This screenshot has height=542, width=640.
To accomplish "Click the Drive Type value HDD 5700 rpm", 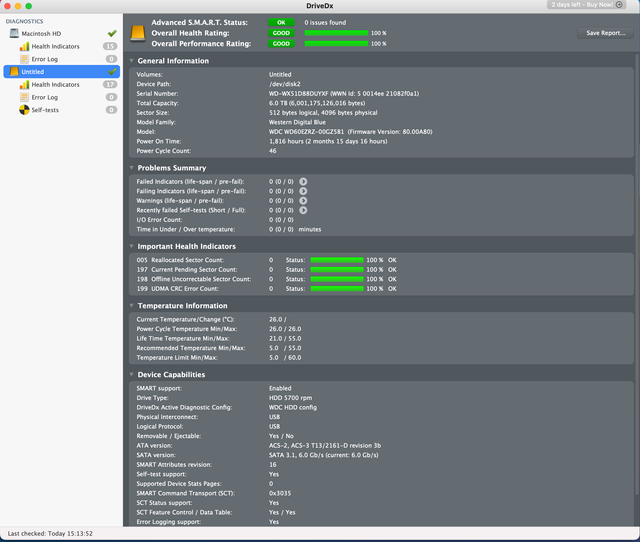I will click(x=290, y=398).
